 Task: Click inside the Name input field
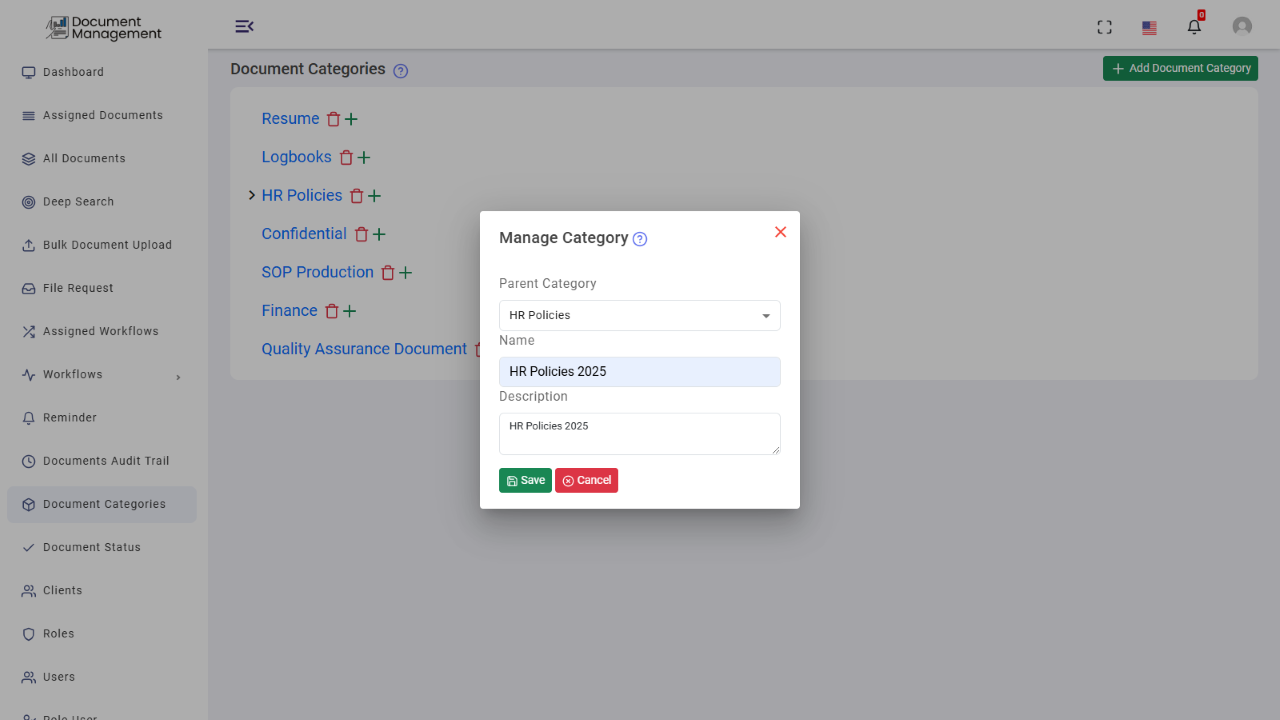coord(639,371)
